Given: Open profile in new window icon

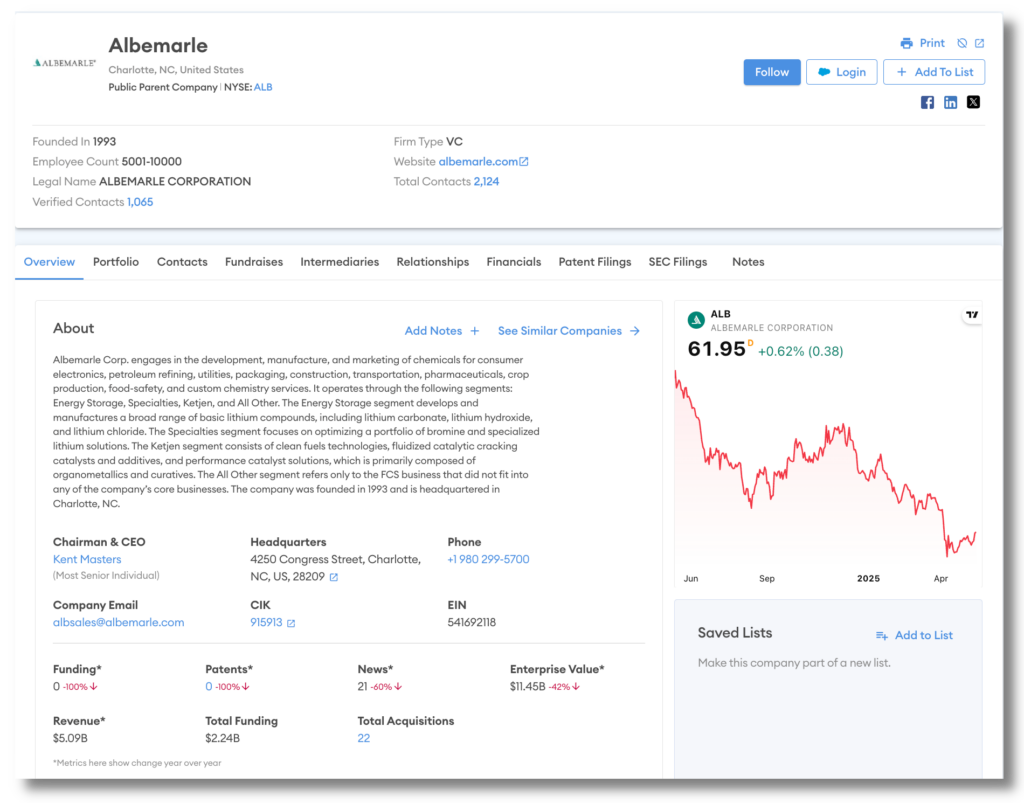Looking at the screenshot, I should (980, 43).
